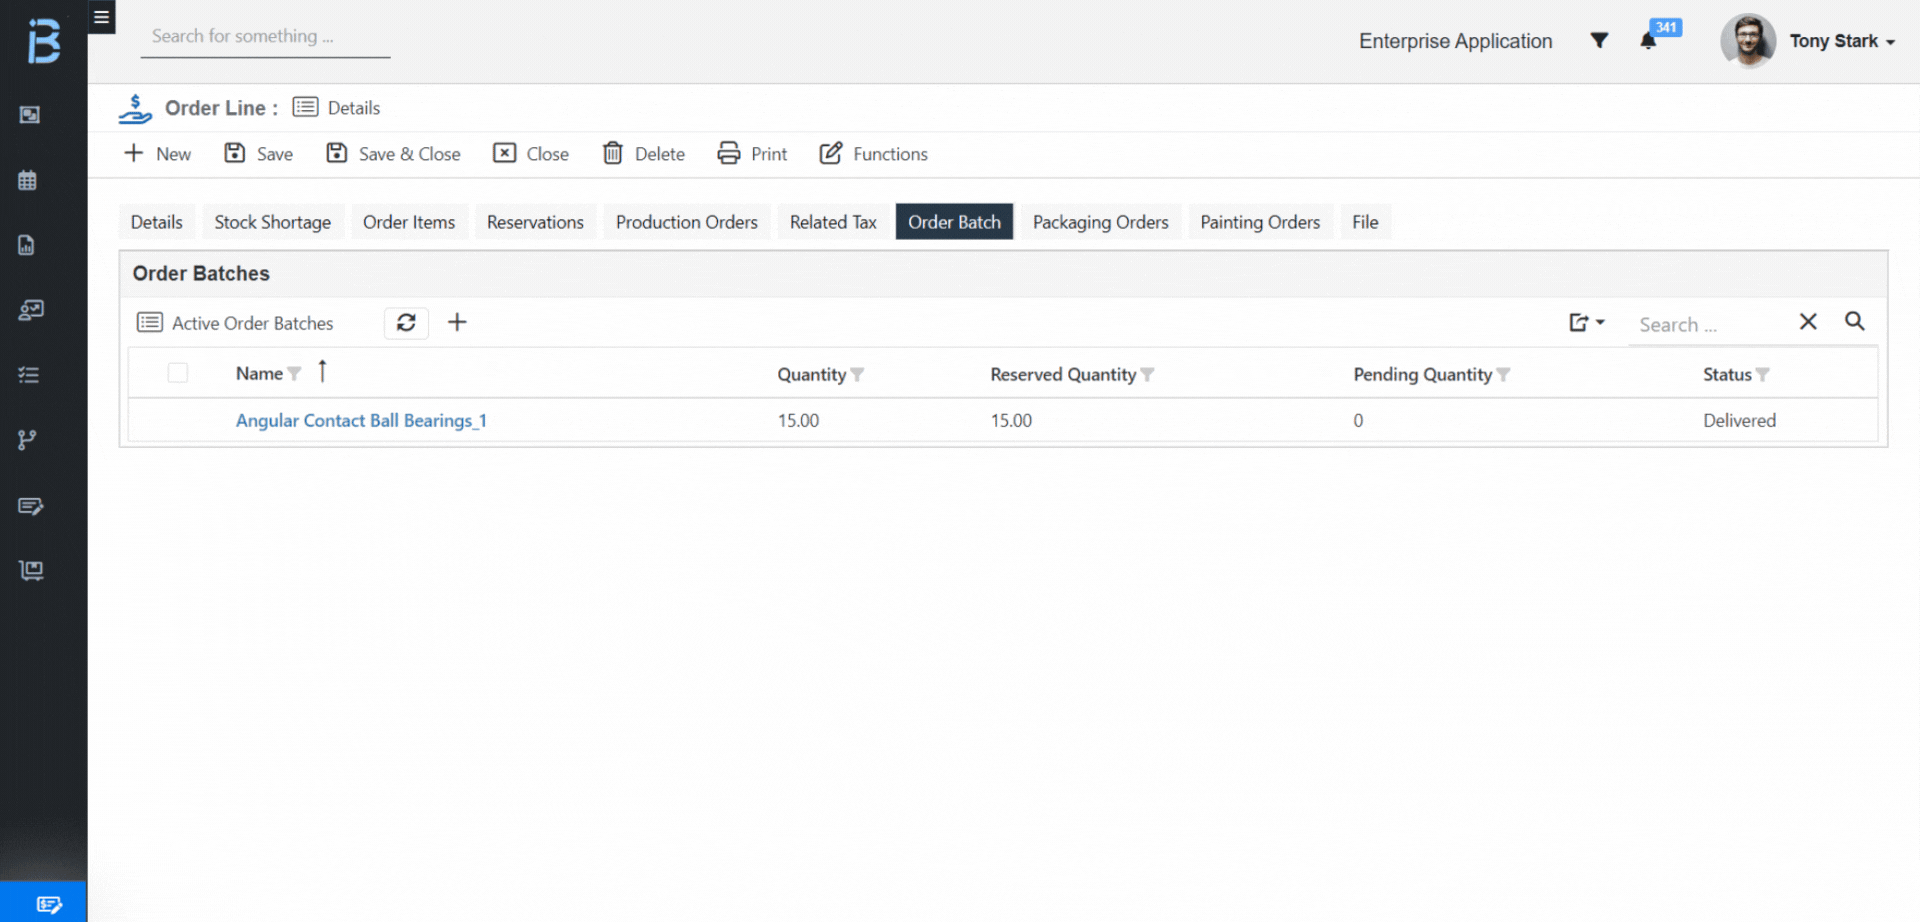Click Quantity column filter icon

(857, 375)
